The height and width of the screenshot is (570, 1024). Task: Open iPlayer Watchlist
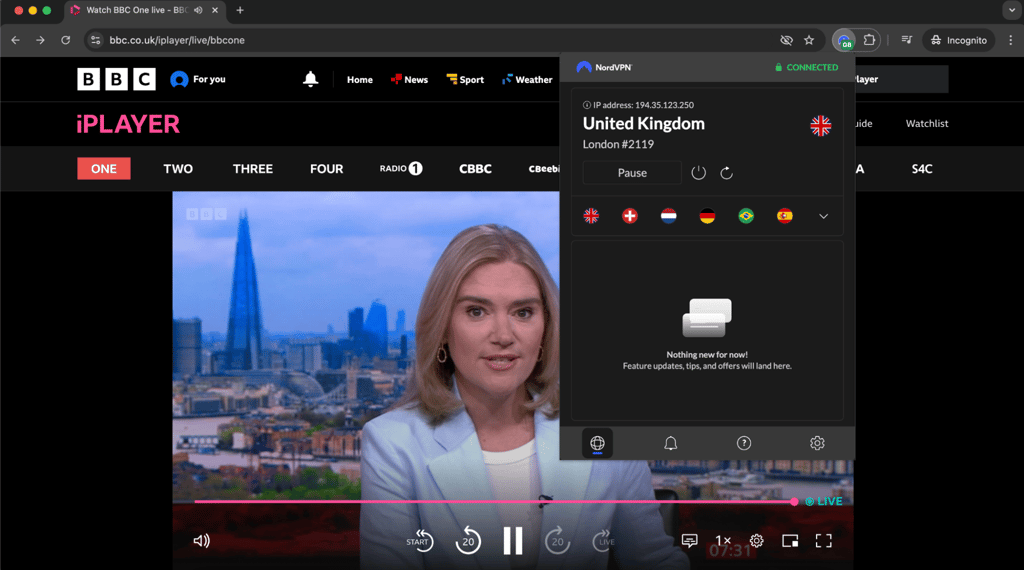tap(927, 123)
